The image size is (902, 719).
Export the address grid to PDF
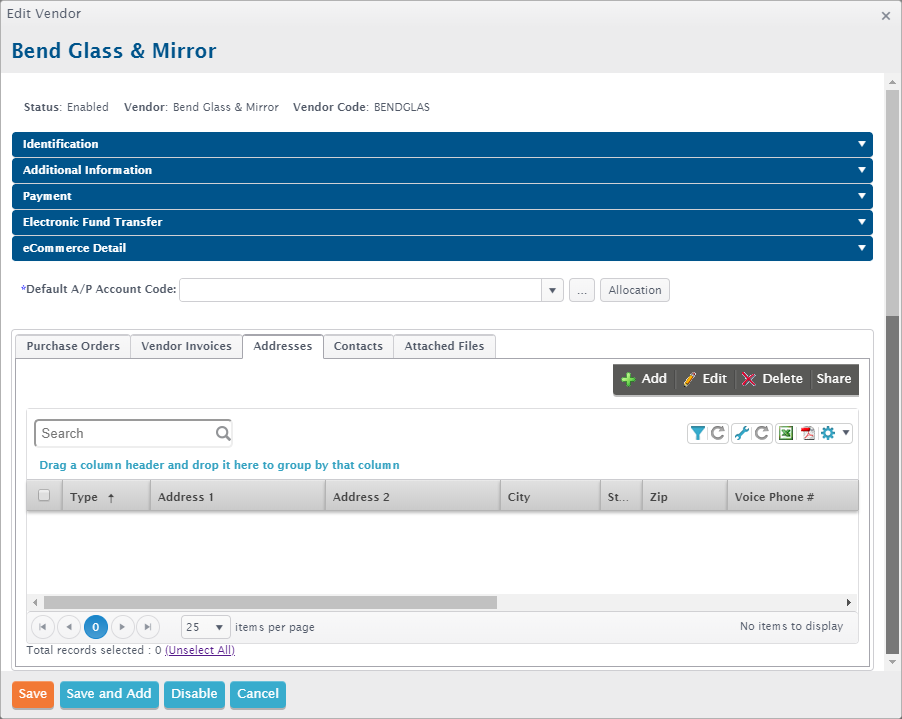point(807,433)
